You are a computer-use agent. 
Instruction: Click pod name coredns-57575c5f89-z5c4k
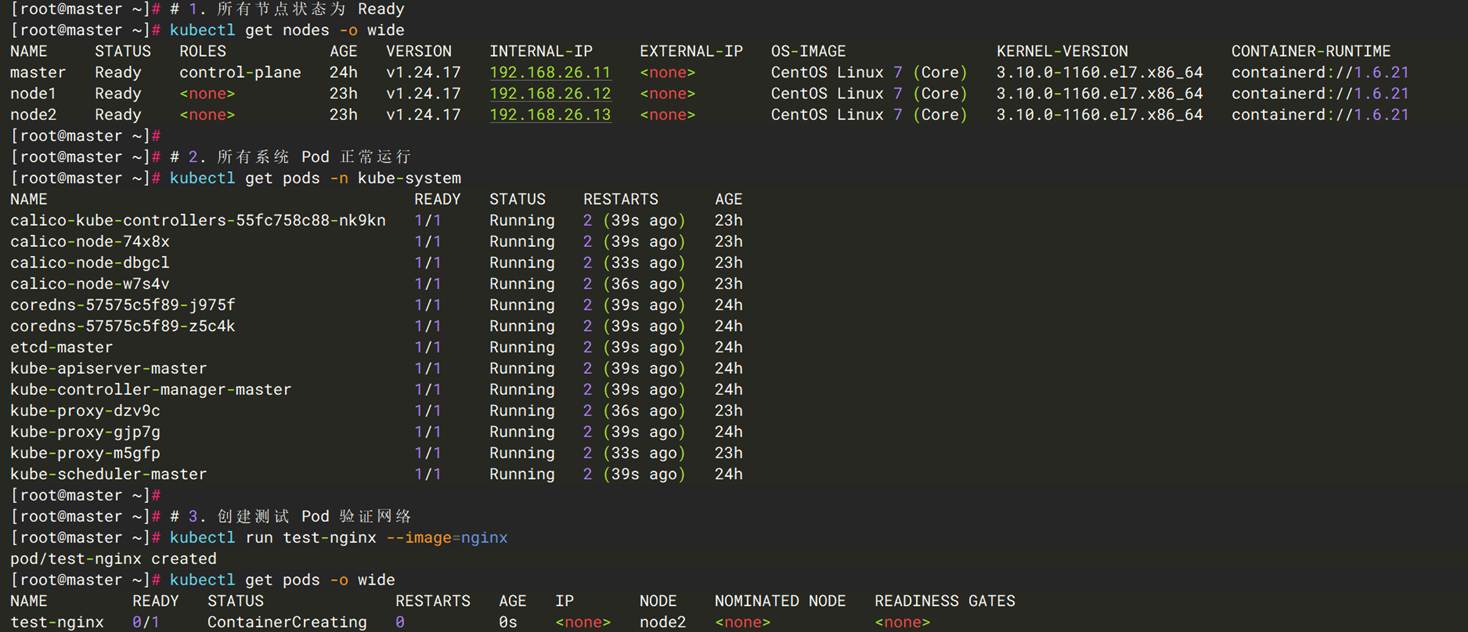[x=123, y=326]
